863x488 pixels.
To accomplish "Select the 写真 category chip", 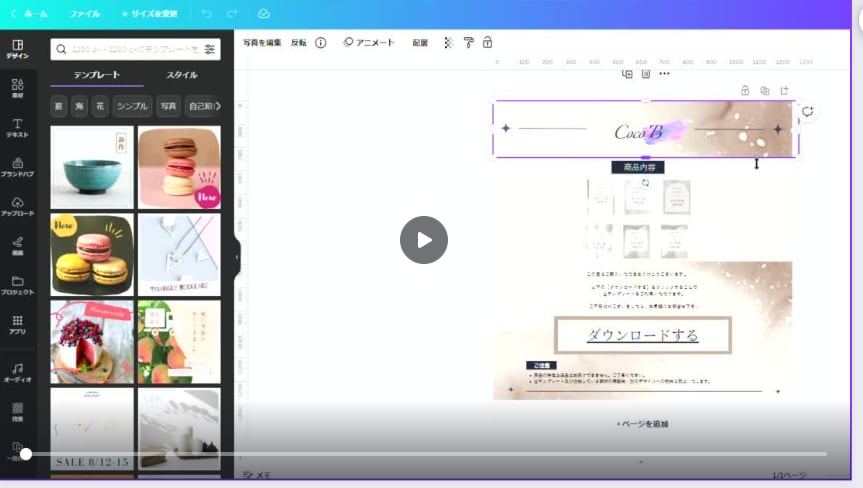I will pos(168,106).
